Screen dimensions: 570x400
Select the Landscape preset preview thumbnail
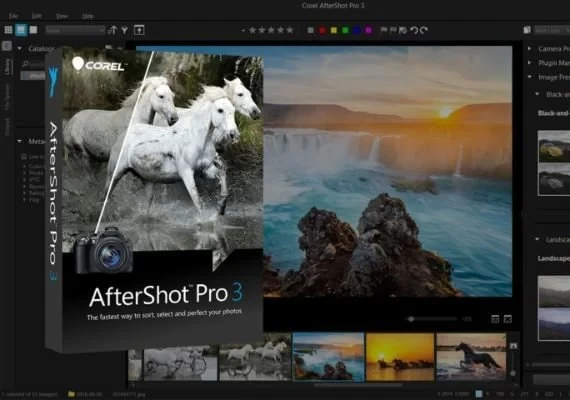coord(554,308)
